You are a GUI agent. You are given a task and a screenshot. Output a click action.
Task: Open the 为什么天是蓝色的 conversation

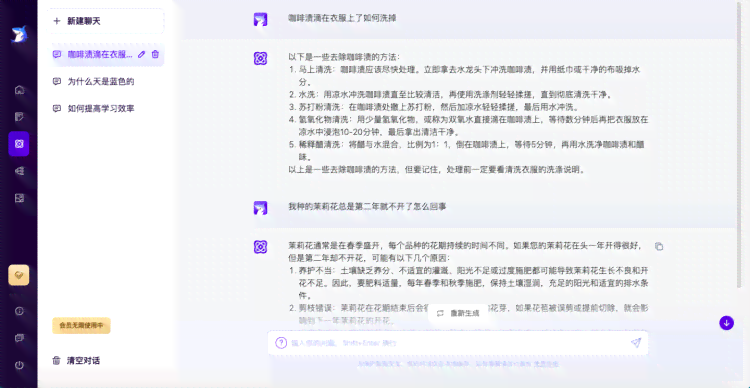click(x=101, y=81)
